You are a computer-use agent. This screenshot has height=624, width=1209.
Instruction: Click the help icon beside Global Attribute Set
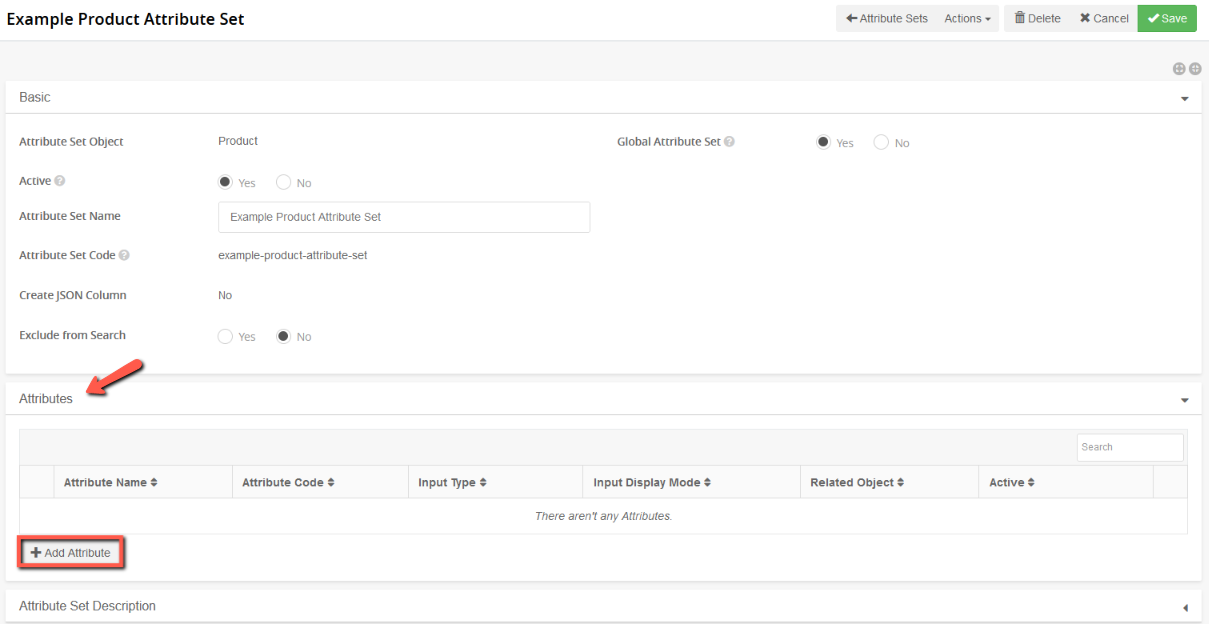pyautogui.click(x=728, y=141)
